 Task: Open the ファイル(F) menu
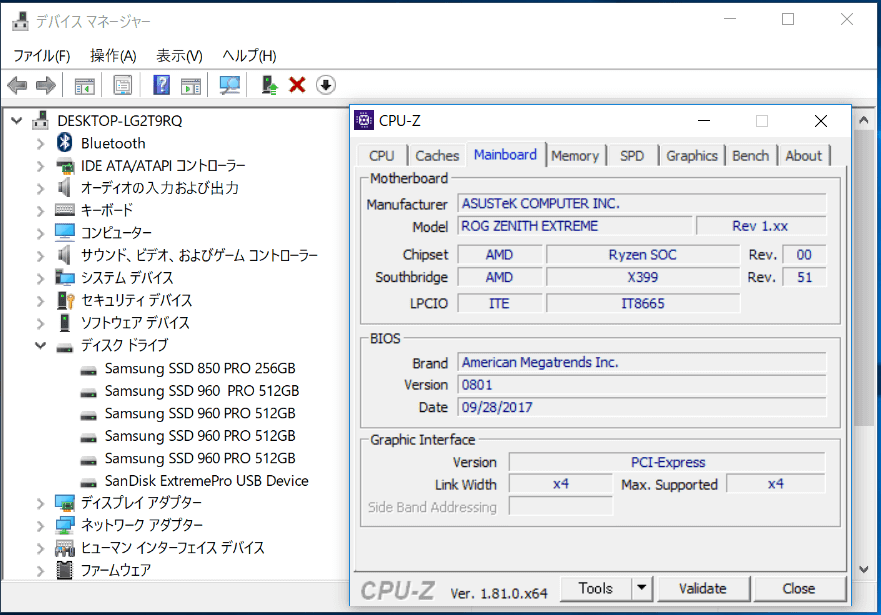pos(42,56)
